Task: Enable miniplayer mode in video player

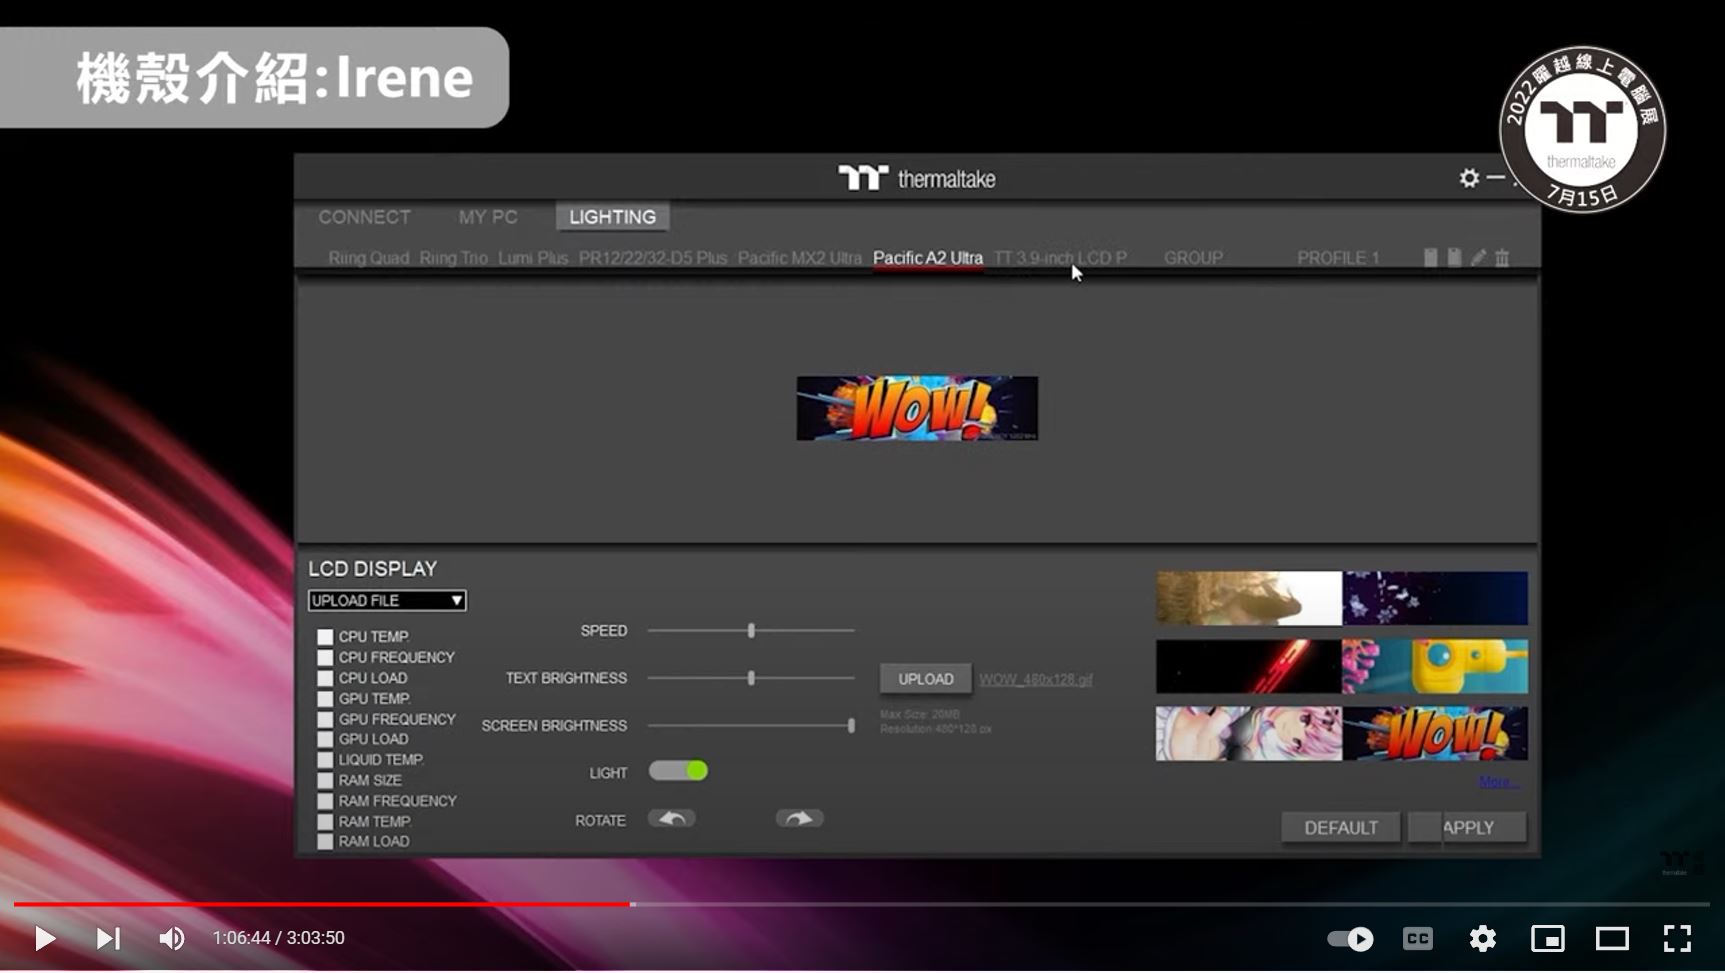Action: 1547,938
